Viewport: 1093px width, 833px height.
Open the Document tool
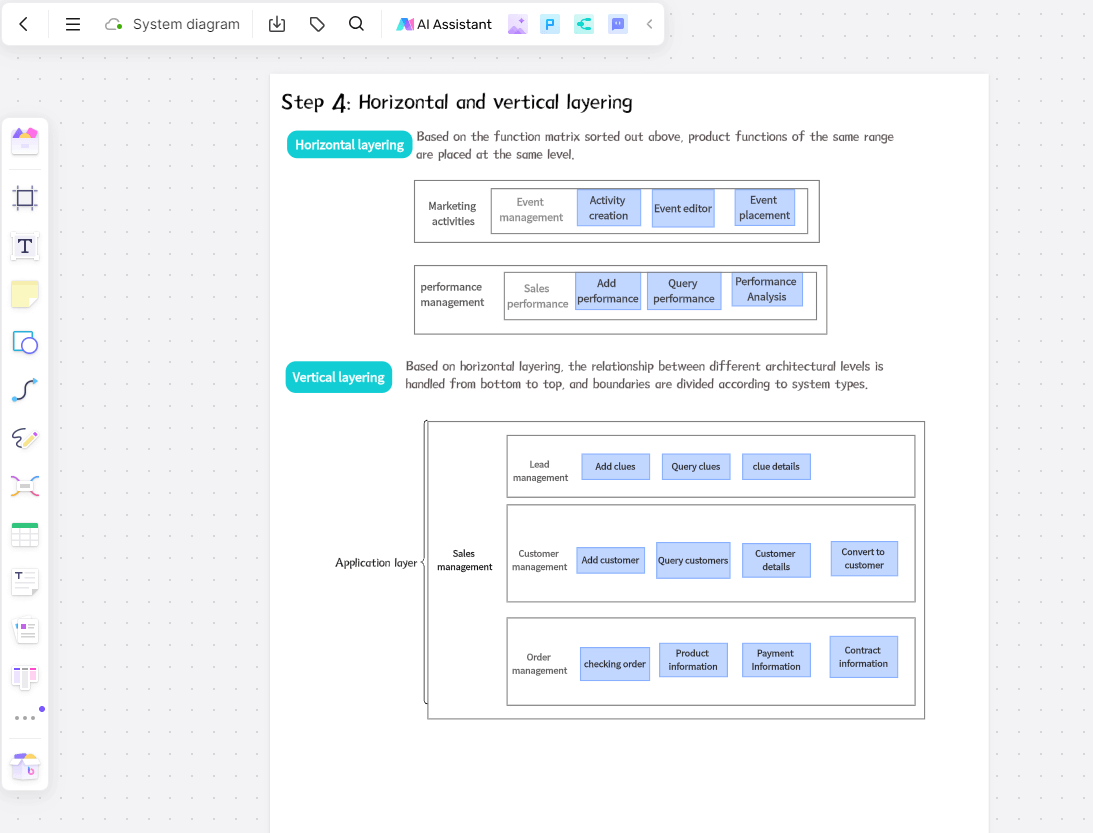pyautogui.click(x=24, y=582)
